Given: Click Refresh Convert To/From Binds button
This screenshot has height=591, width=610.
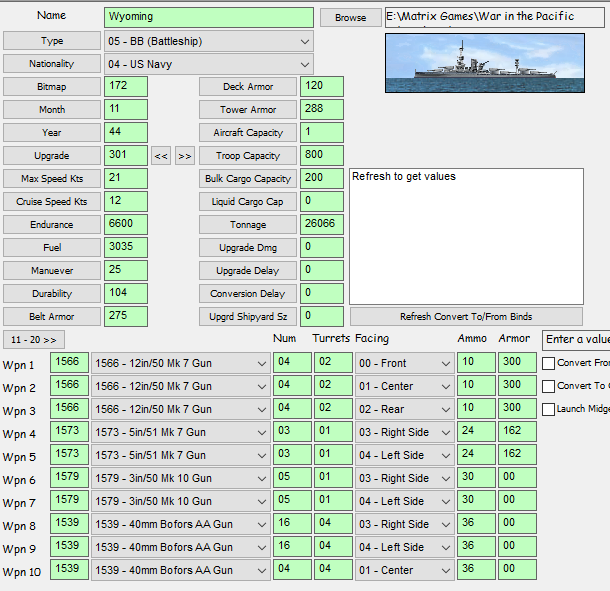Looking at the screenshot, I should (466, 317).
